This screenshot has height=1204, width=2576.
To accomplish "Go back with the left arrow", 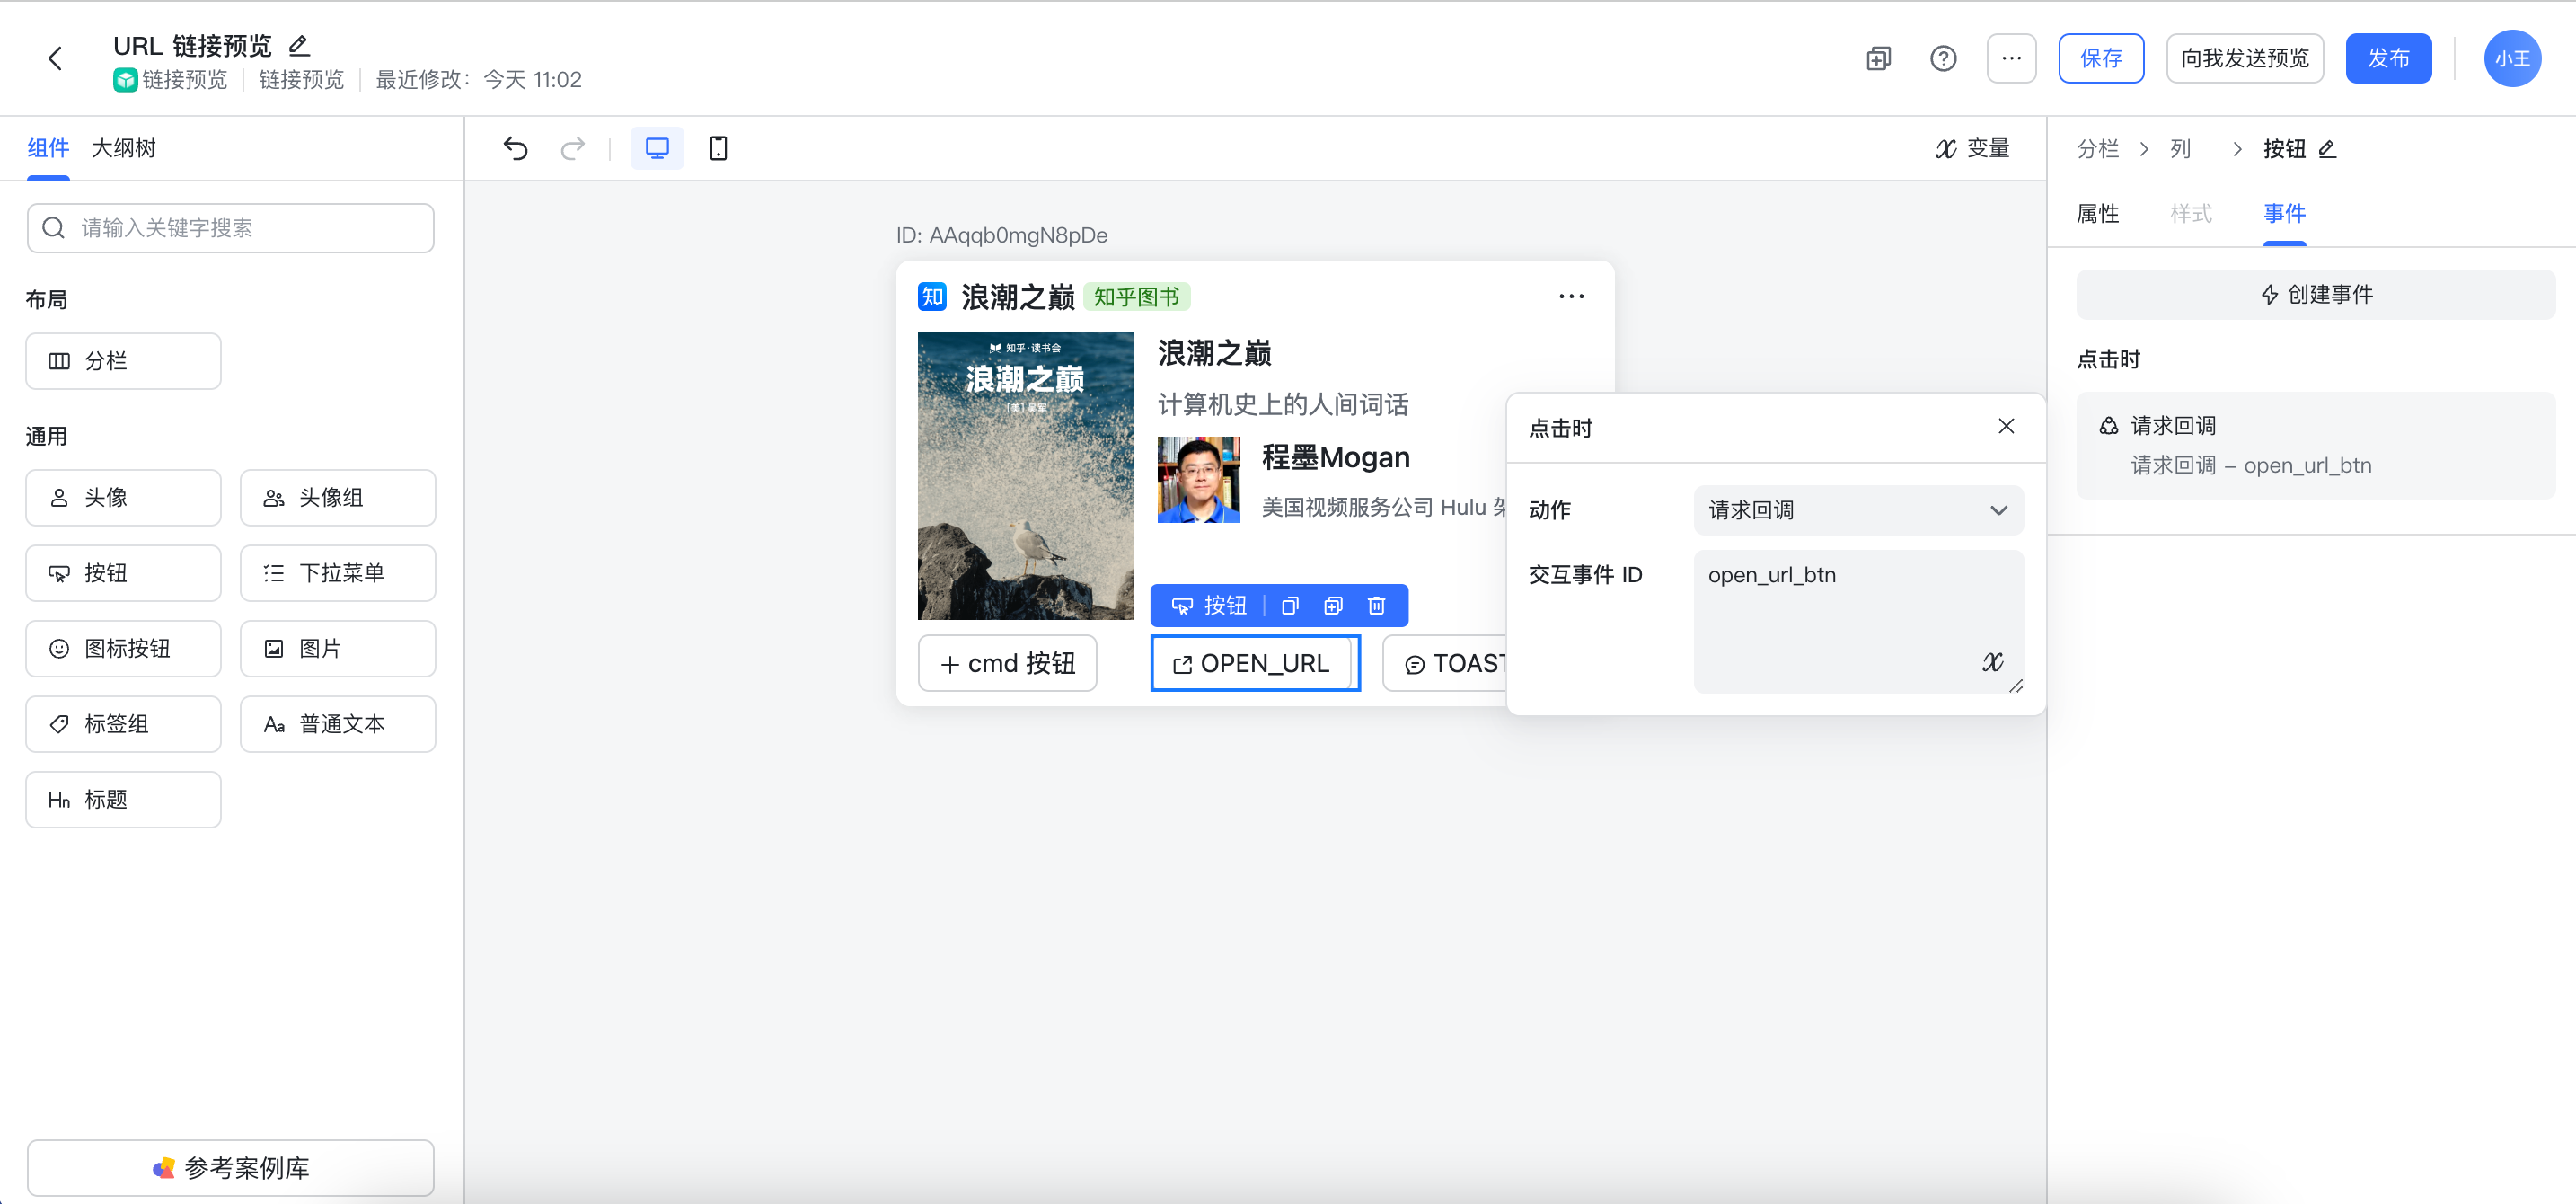I will point(55,58).
